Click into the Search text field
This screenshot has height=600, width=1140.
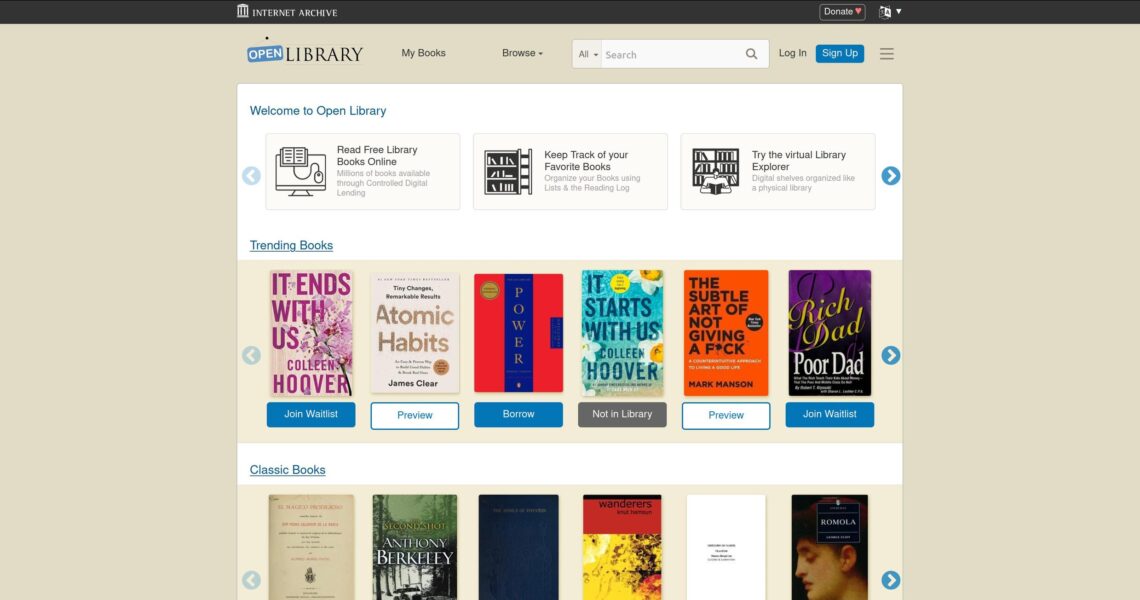tap(672, 55)
